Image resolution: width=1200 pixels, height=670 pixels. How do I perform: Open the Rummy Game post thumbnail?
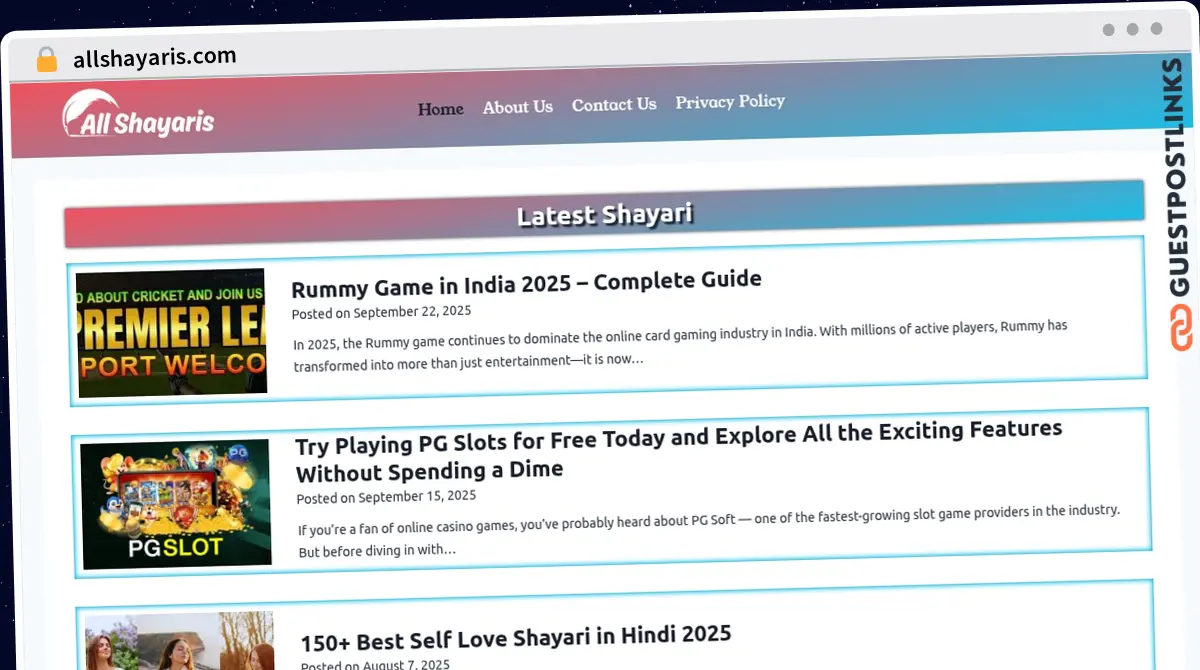[x=171, y=332]
